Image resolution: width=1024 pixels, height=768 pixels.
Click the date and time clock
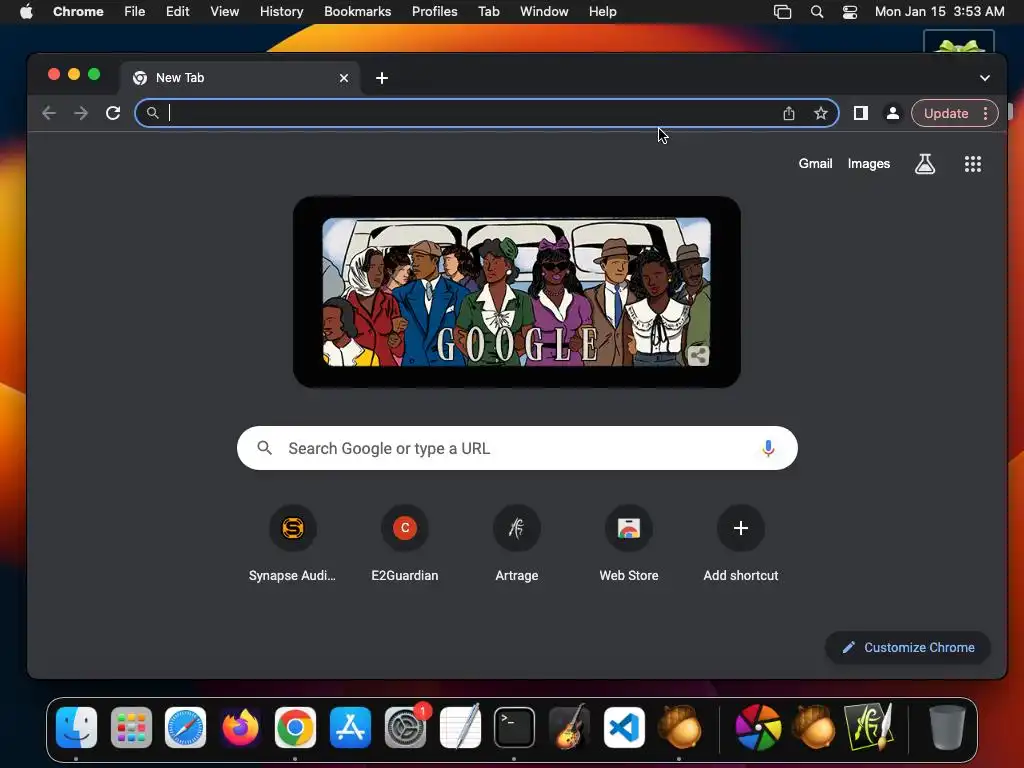[939, 12]
